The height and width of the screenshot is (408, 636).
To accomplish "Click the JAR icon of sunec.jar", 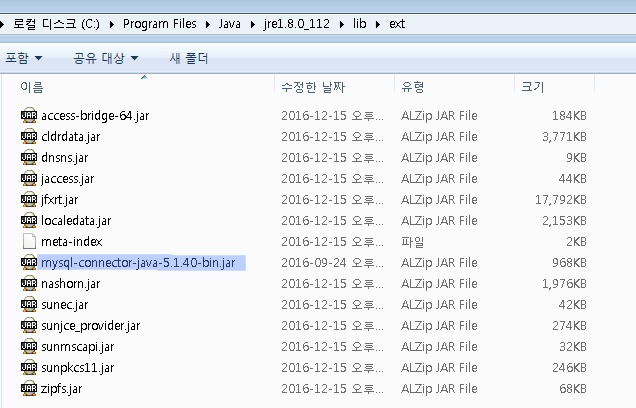I will pyautogui.click(x=29, y=305).
